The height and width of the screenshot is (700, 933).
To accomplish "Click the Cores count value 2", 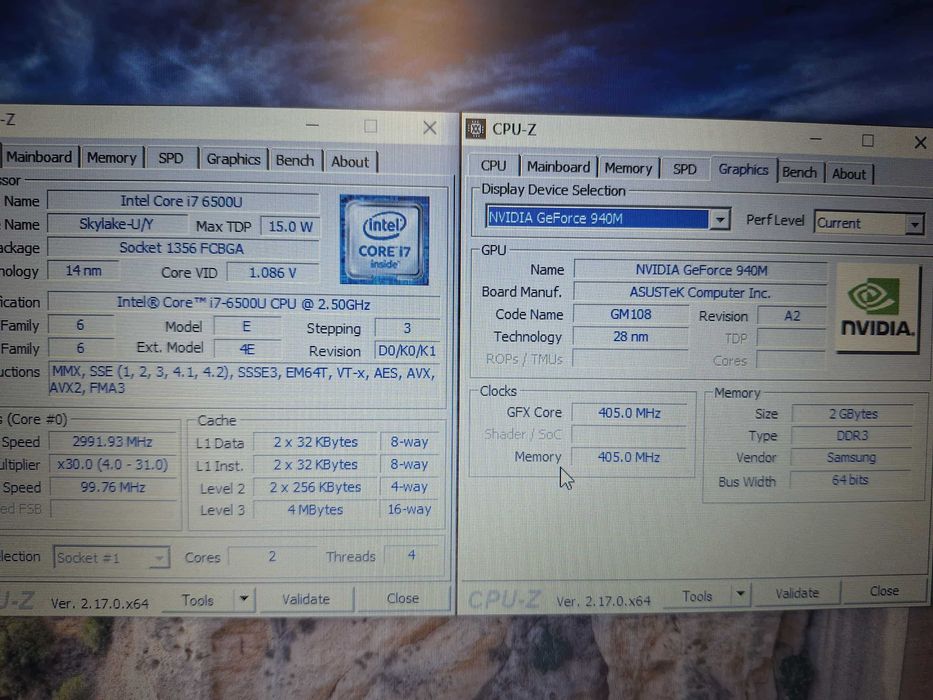I will (x=272, y=556).
